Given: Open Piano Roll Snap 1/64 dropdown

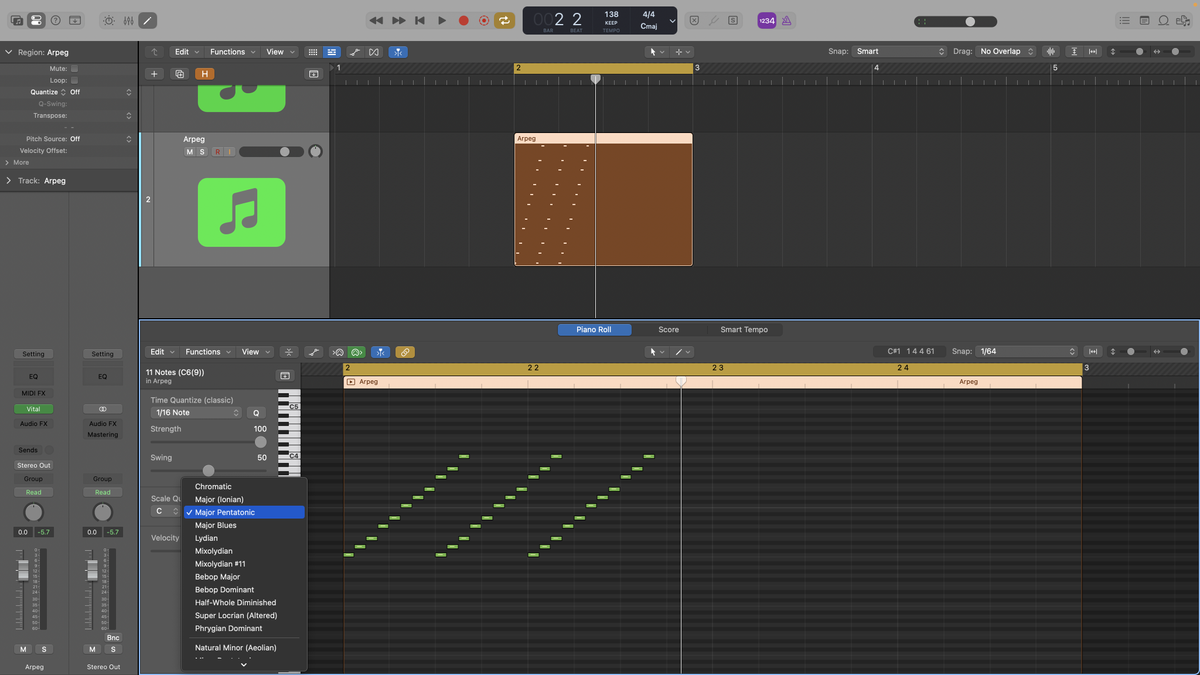Looking at the screenshot, I should coord(1027,352).
